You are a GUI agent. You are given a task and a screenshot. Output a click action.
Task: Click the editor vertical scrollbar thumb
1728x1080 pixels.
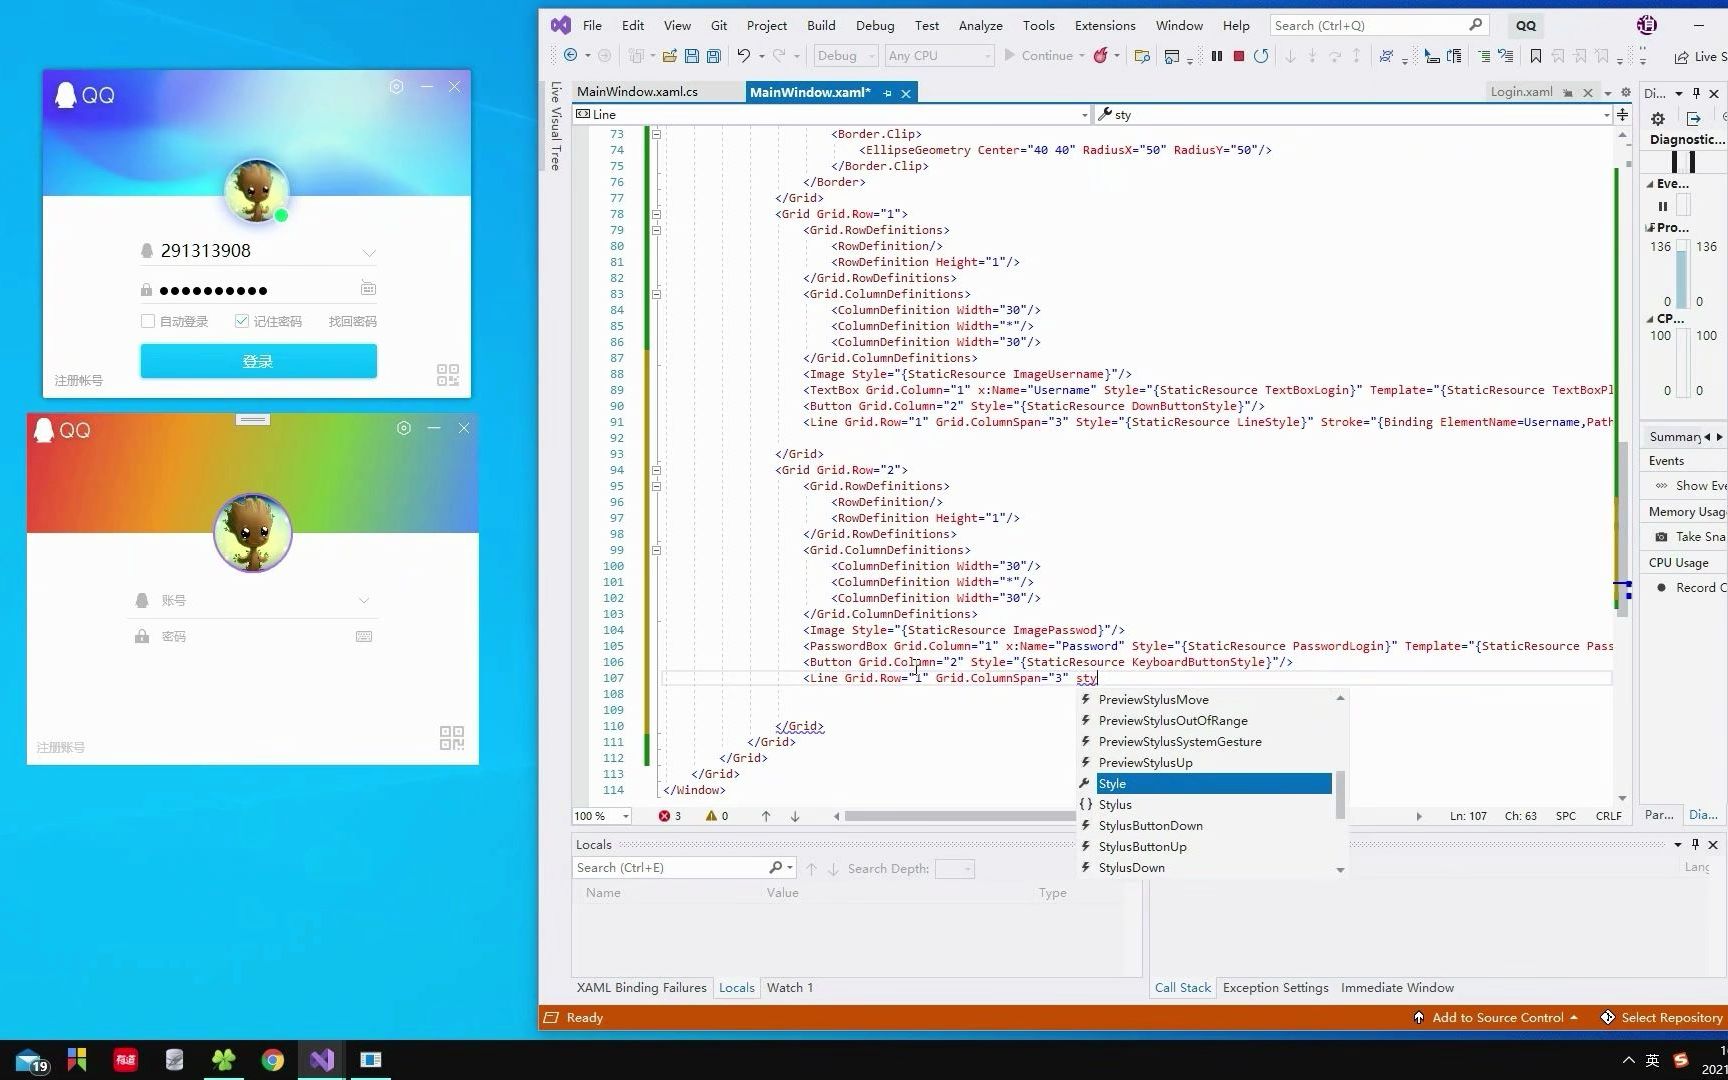(x=1622, y=530)
